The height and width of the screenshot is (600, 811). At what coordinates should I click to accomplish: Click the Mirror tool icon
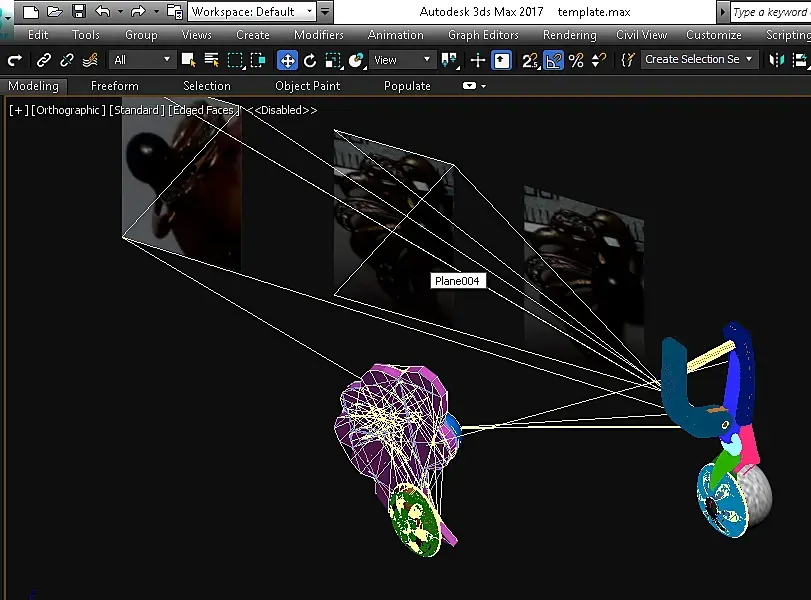pos(776,60)
